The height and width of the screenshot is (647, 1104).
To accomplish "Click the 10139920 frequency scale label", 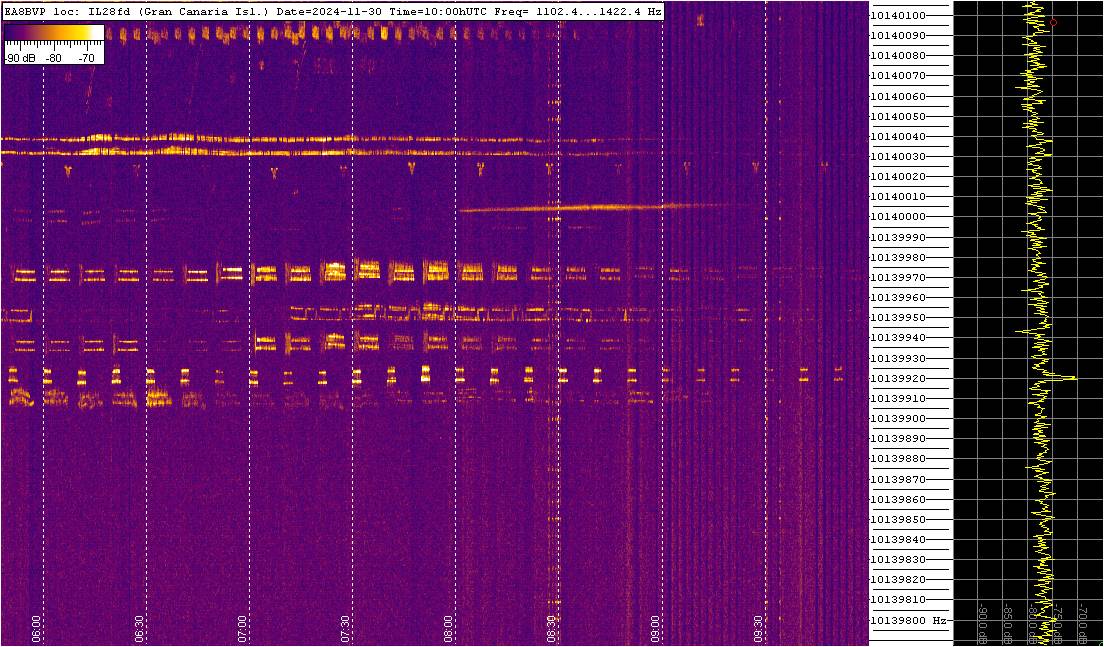I will 898,378.
